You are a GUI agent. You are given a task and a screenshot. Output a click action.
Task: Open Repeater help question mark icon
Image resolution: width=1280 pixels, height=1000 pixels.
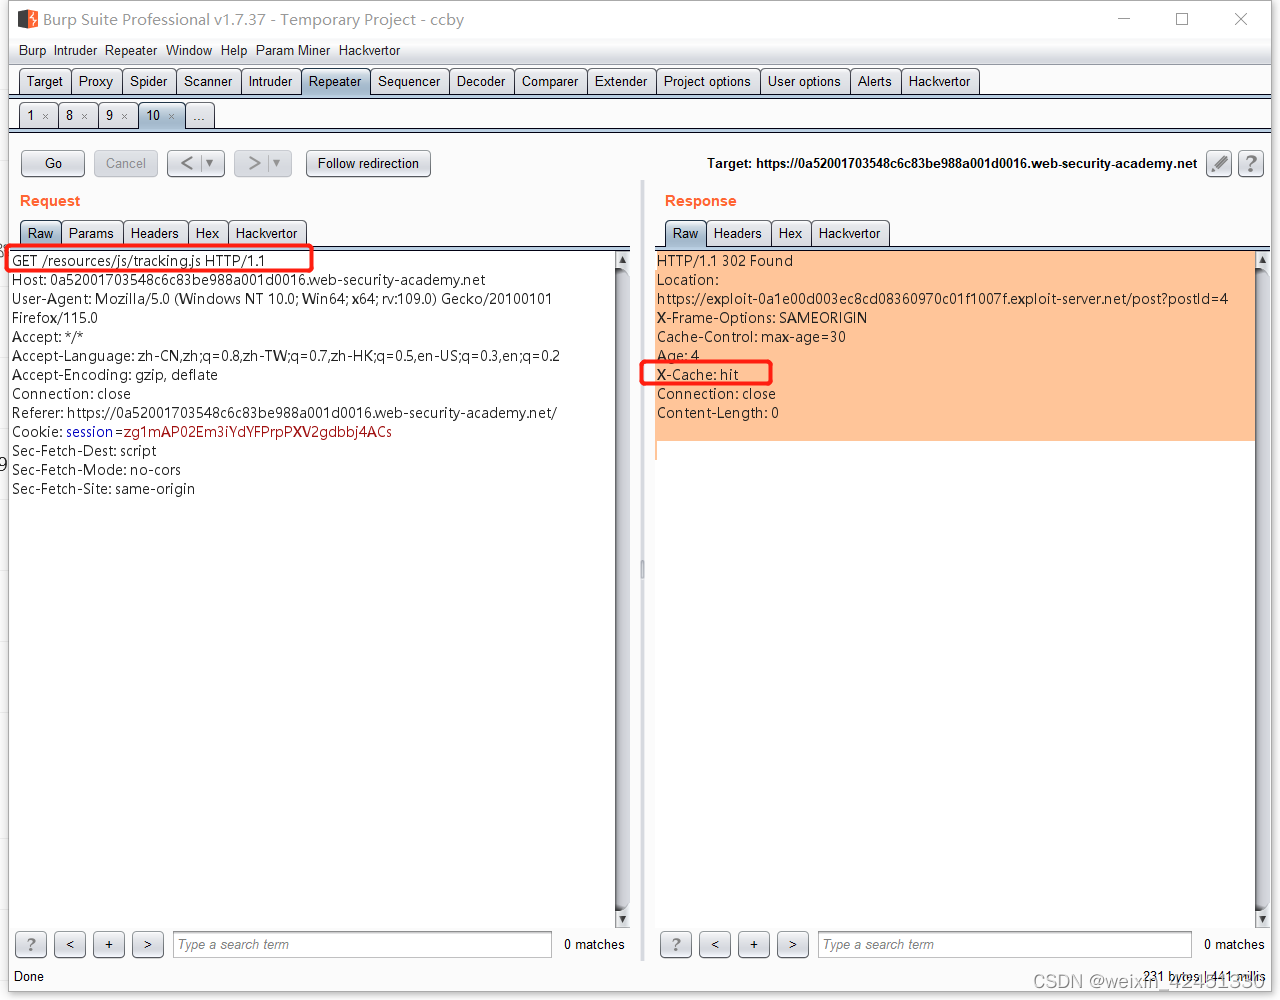1251,163
